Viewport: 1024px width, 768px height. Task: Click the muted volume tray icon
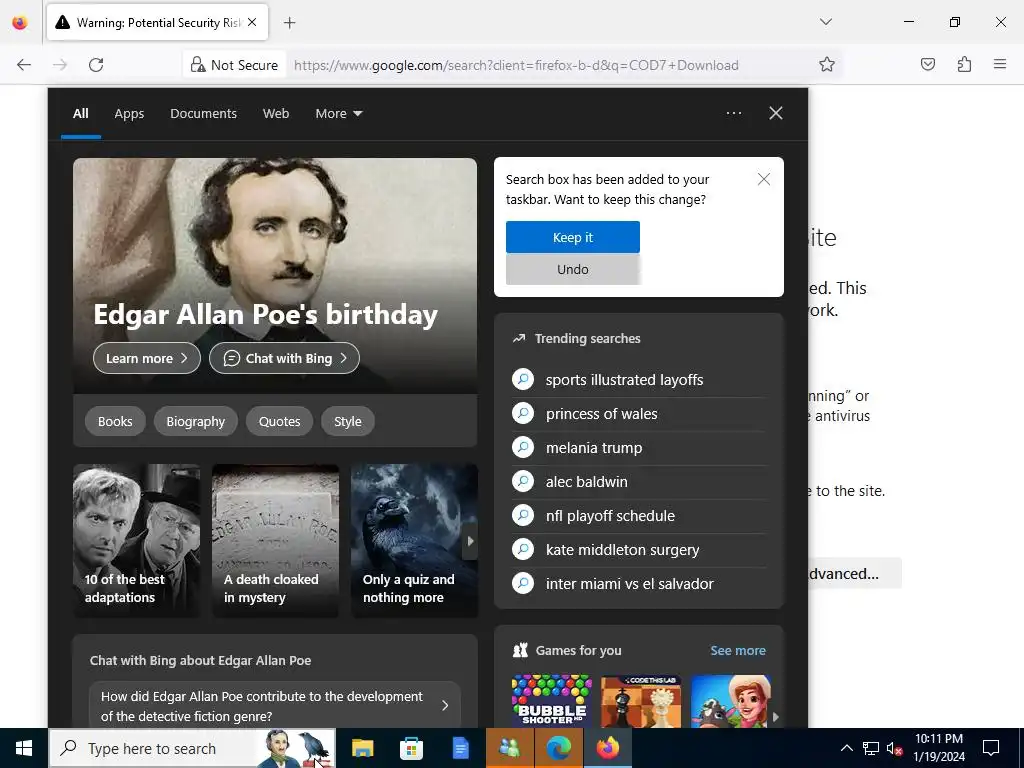coord(895,748)
